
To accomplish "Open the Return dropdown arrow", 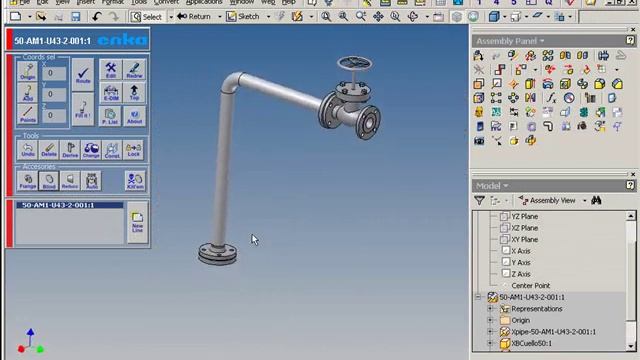I will click(220, 17).
